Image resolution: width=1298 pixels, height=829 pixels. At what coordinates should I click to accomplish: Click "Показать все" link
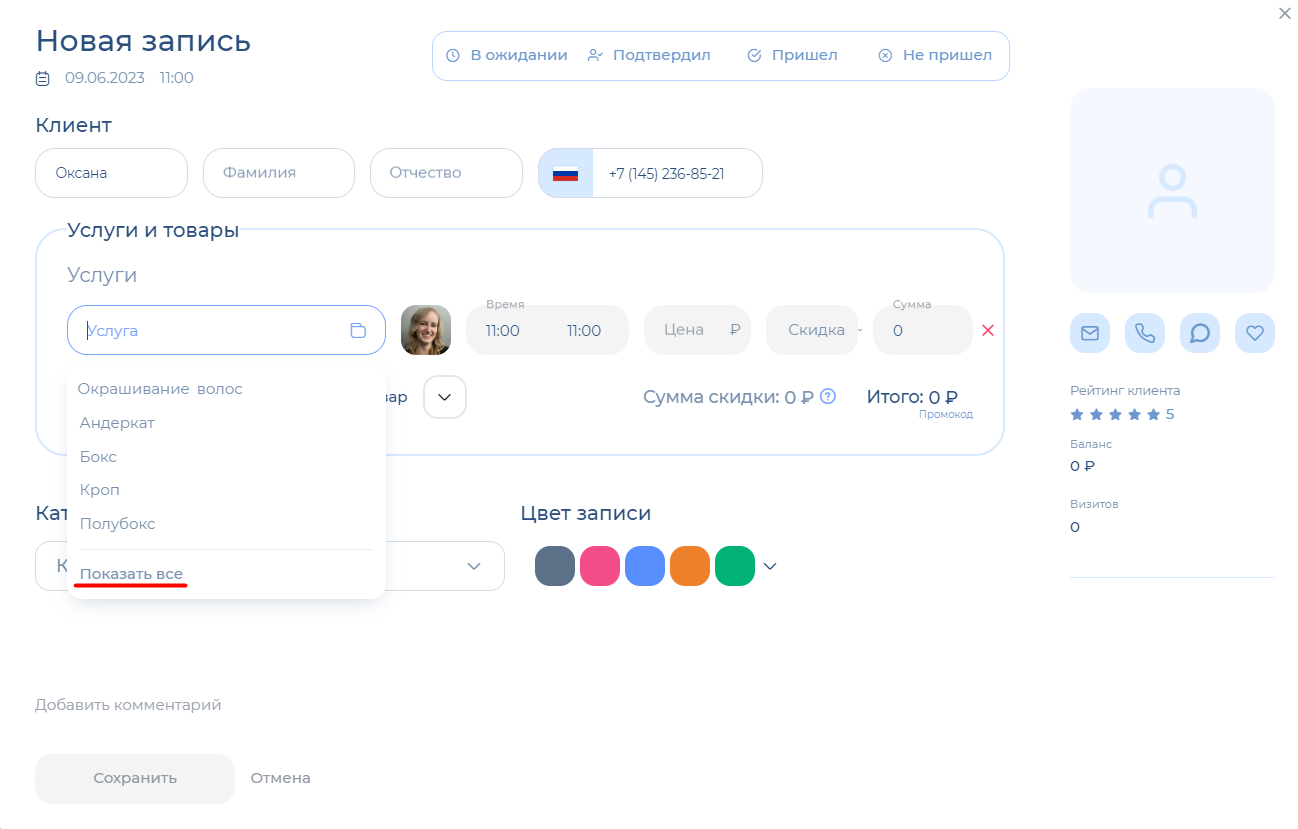click(x=131, y=574)
